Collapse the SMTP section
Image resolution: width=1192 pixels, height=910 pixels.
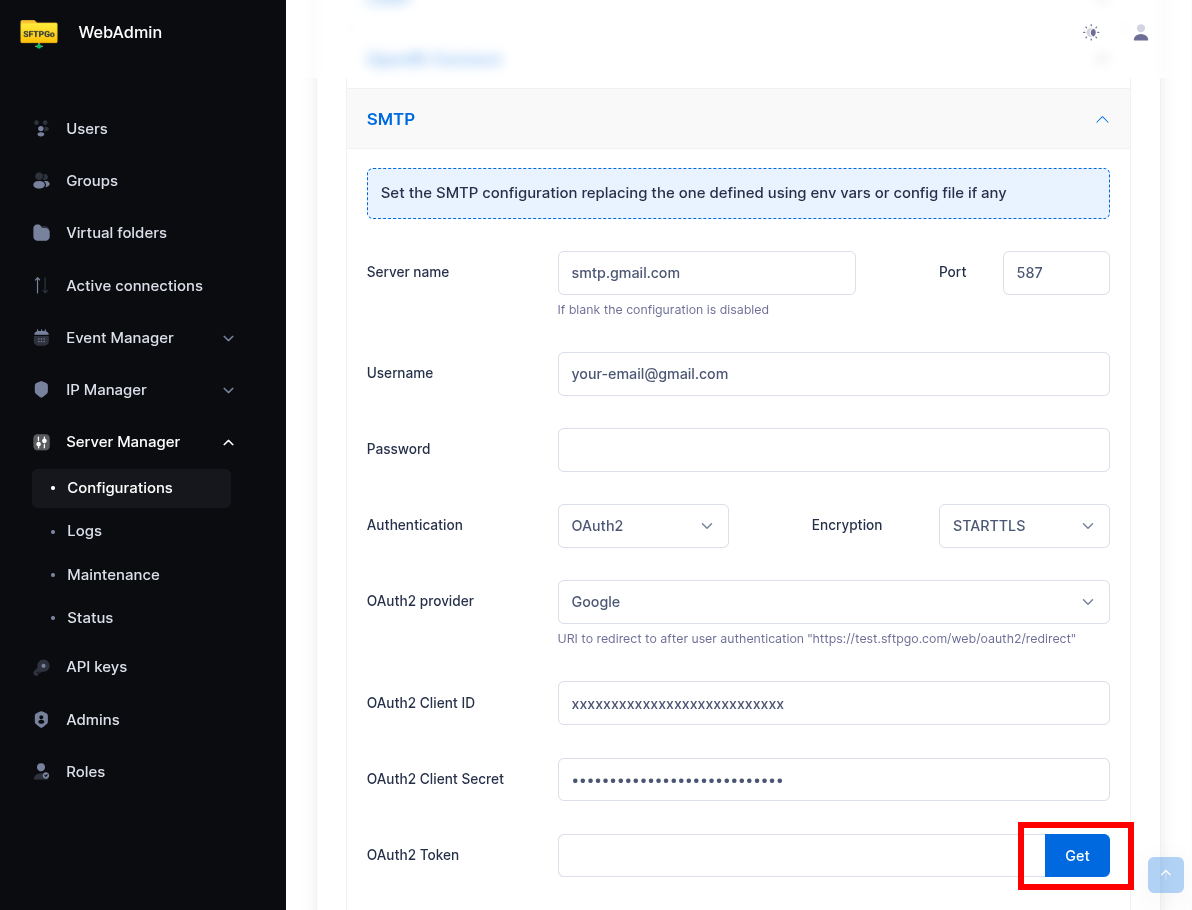click(1102, 119)
